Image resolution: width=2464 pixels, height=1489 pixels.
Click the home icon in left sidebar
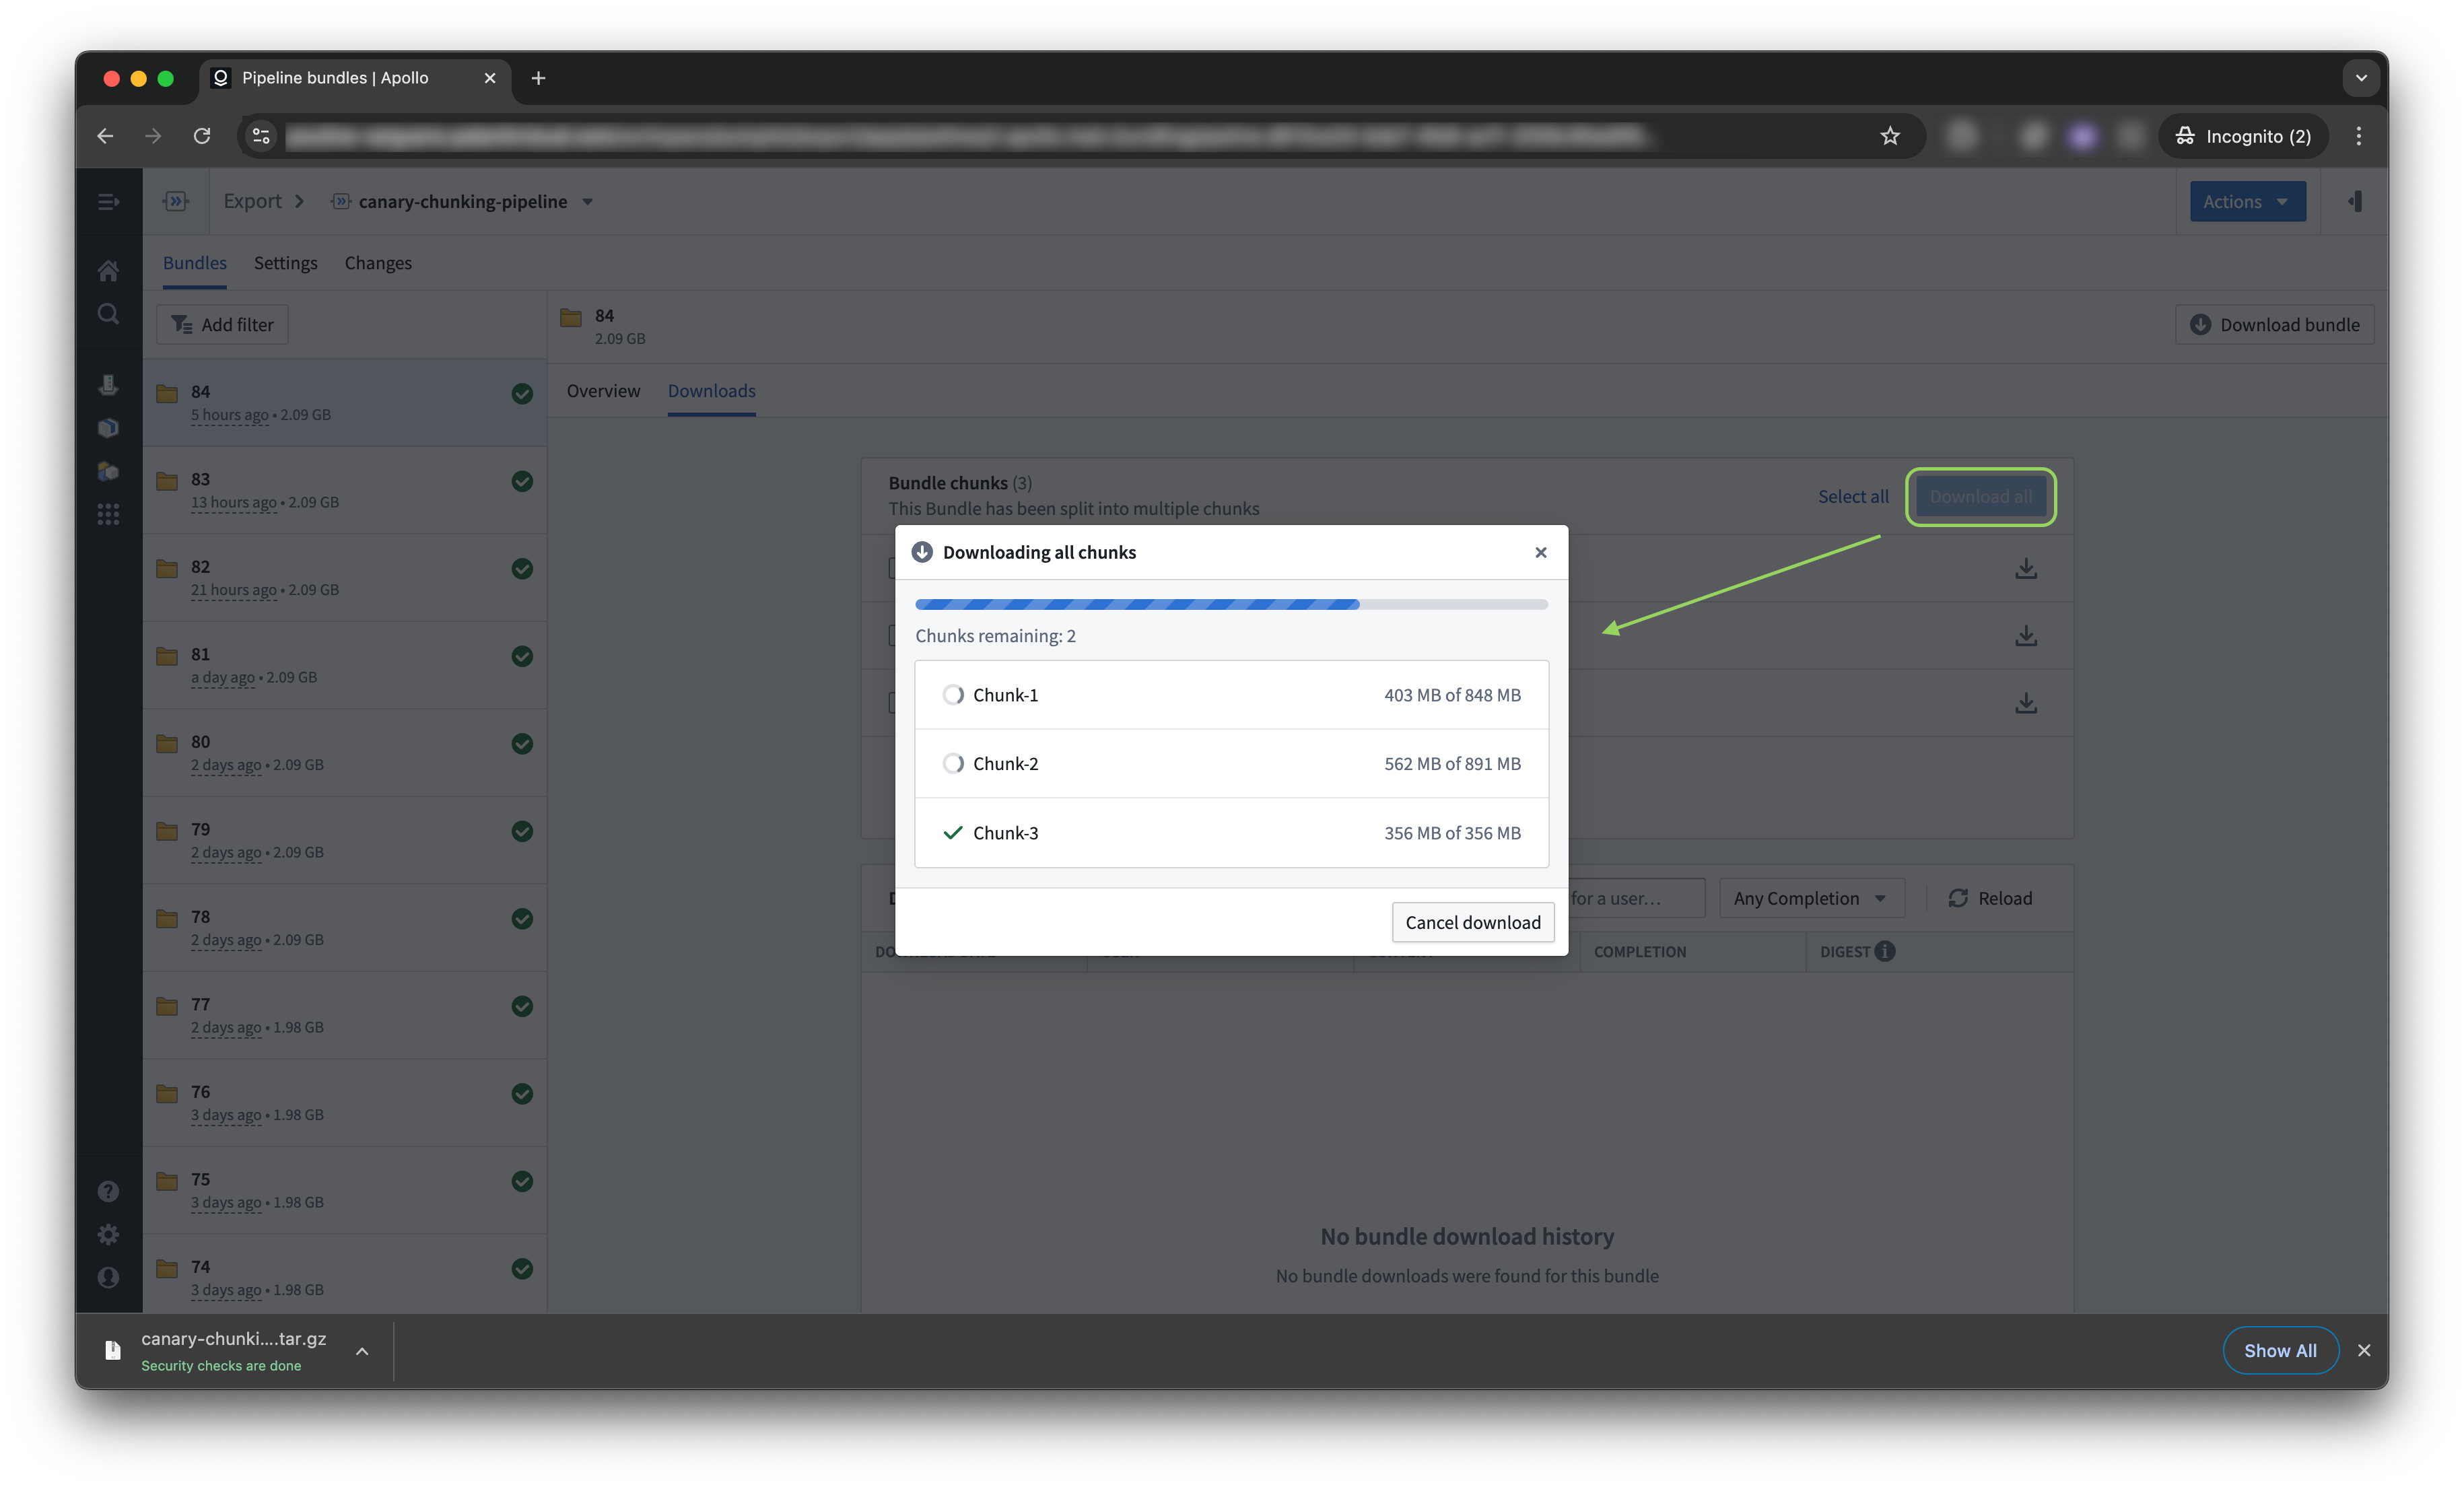click(108, 270)
